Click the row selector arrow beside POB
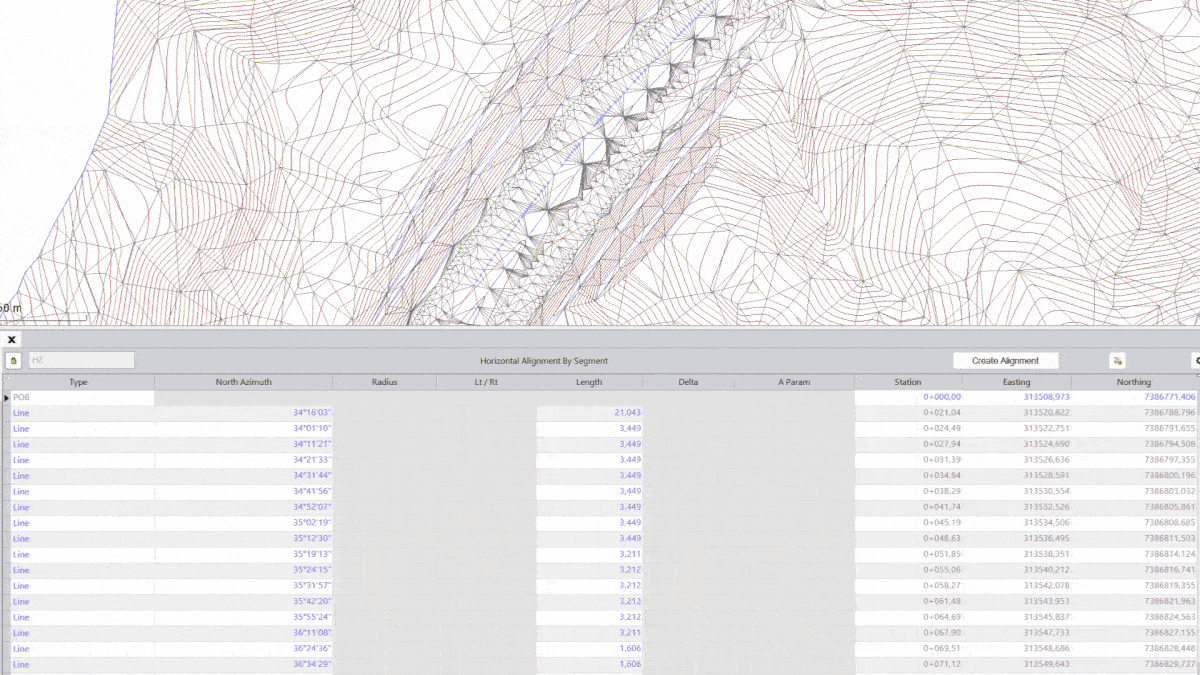This screenshot has height=675, width=1200. pyautogui.click(x=6, y=397)
